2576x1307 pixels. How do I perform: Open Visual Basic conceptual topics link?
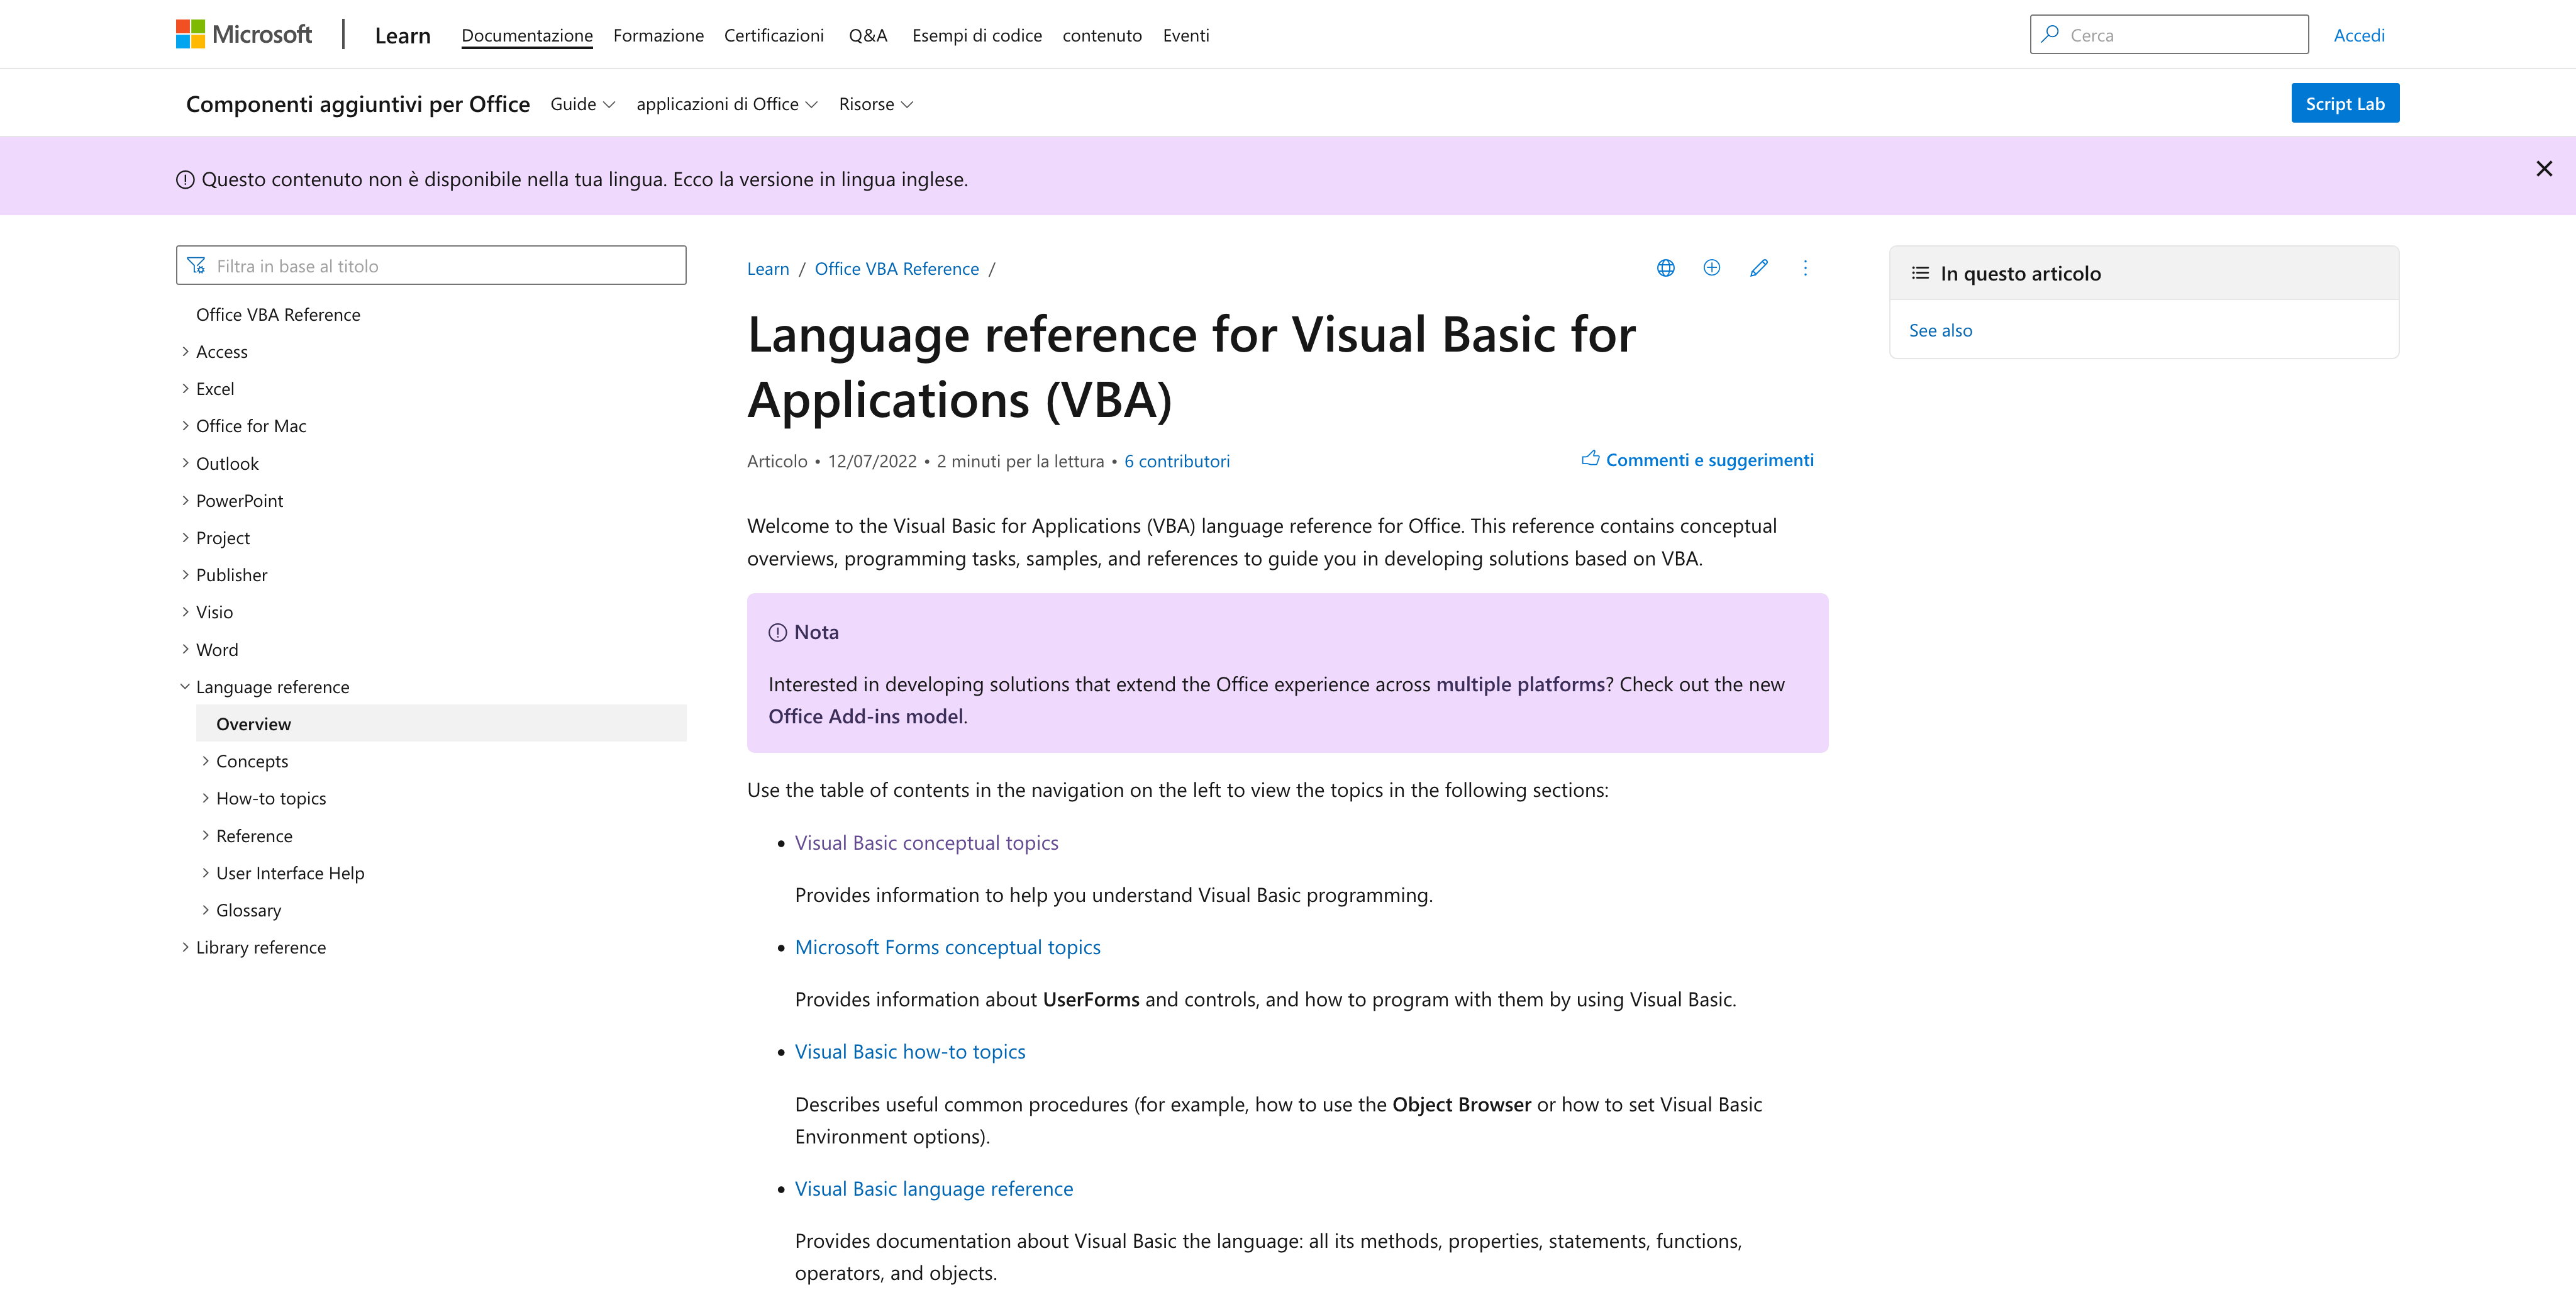(926, 842)
